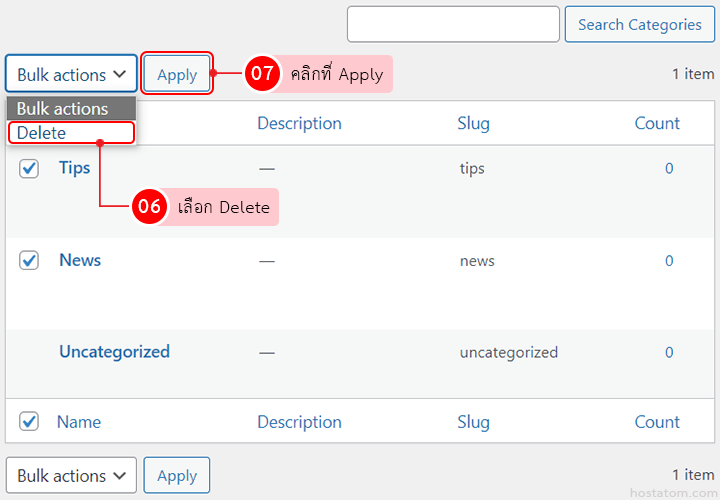Focus the category search text field
The image size is (720, 500).
coord(452,25)
